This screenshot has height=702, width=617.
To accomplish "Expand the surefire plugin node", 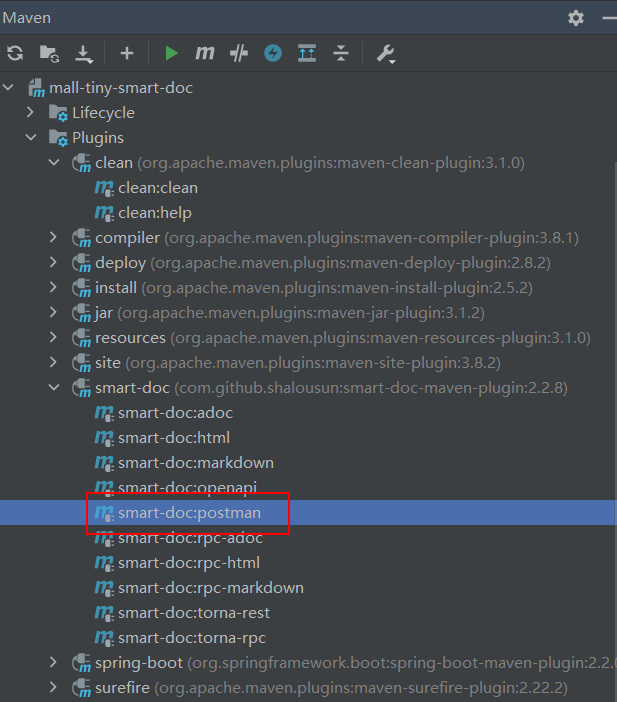I will [53, 687].
